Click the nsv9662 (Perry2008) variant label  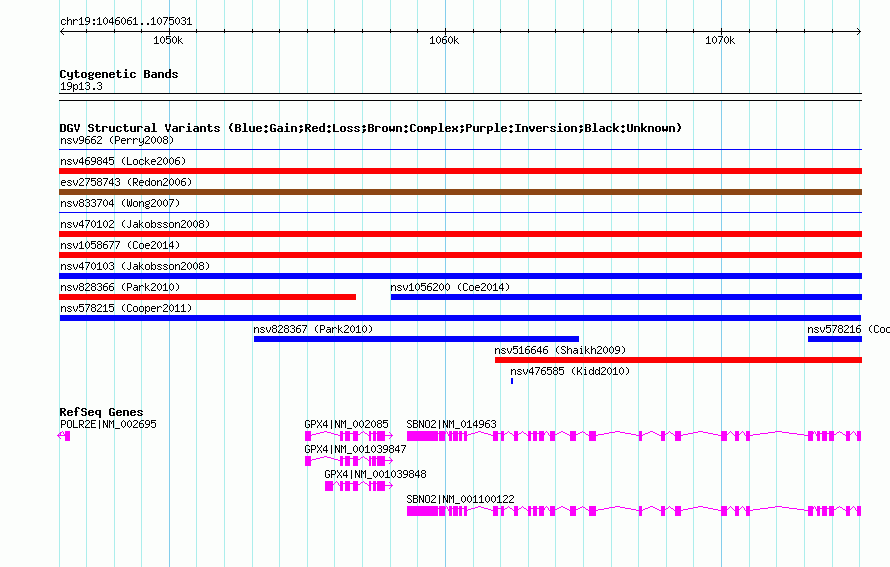tap(117, 140)
